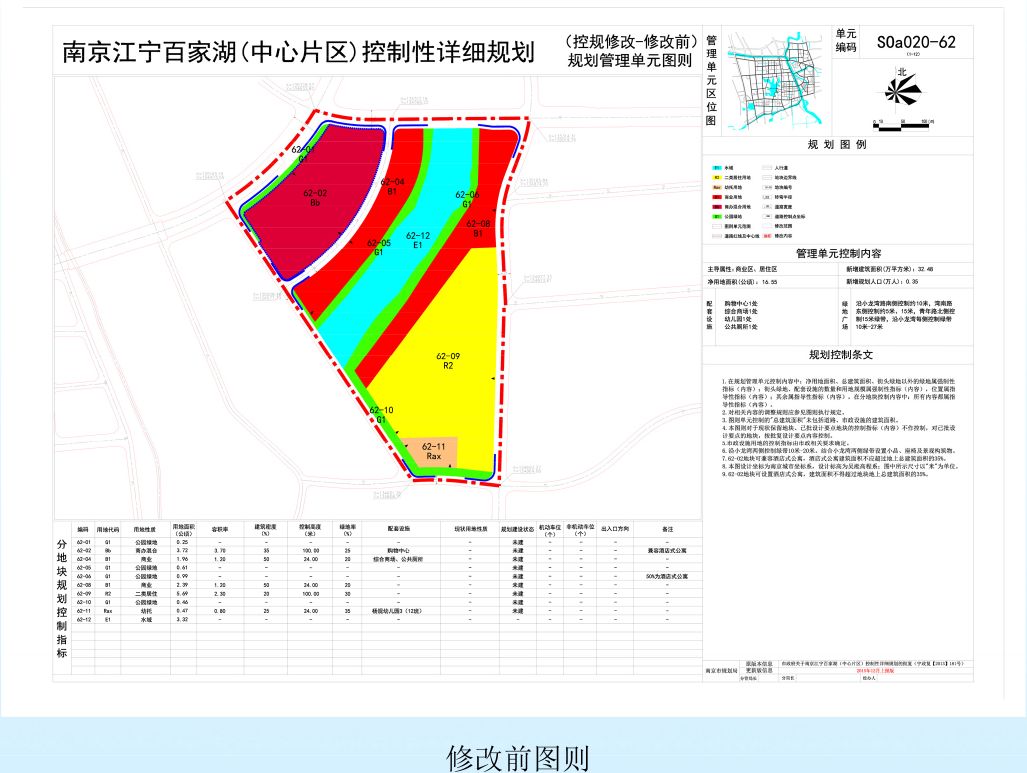Select the red 商业用地 legend swatch

[717, 197]
